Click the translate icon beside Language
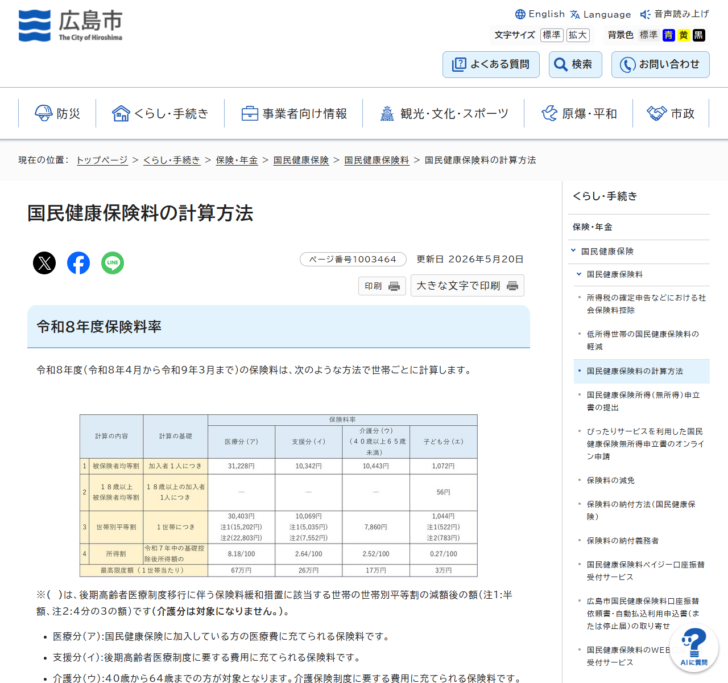Viewport: 728px width, 683px height. [575, 14]
